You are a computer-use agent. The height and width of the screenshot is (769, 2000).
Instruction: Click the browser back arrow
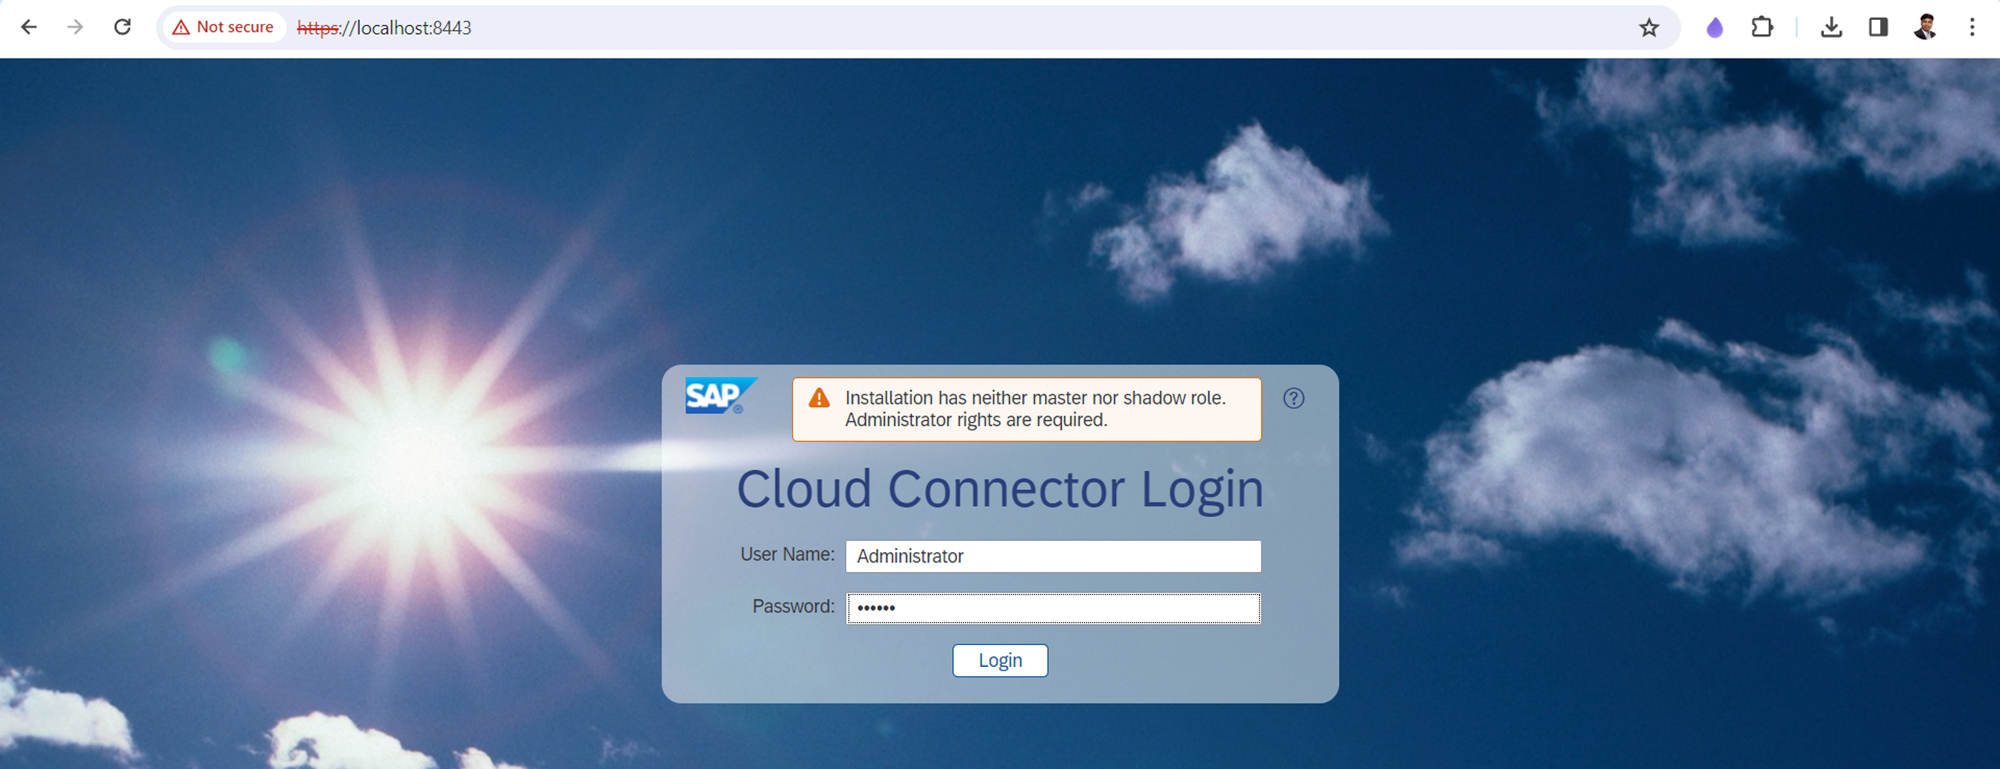point(29,27)
